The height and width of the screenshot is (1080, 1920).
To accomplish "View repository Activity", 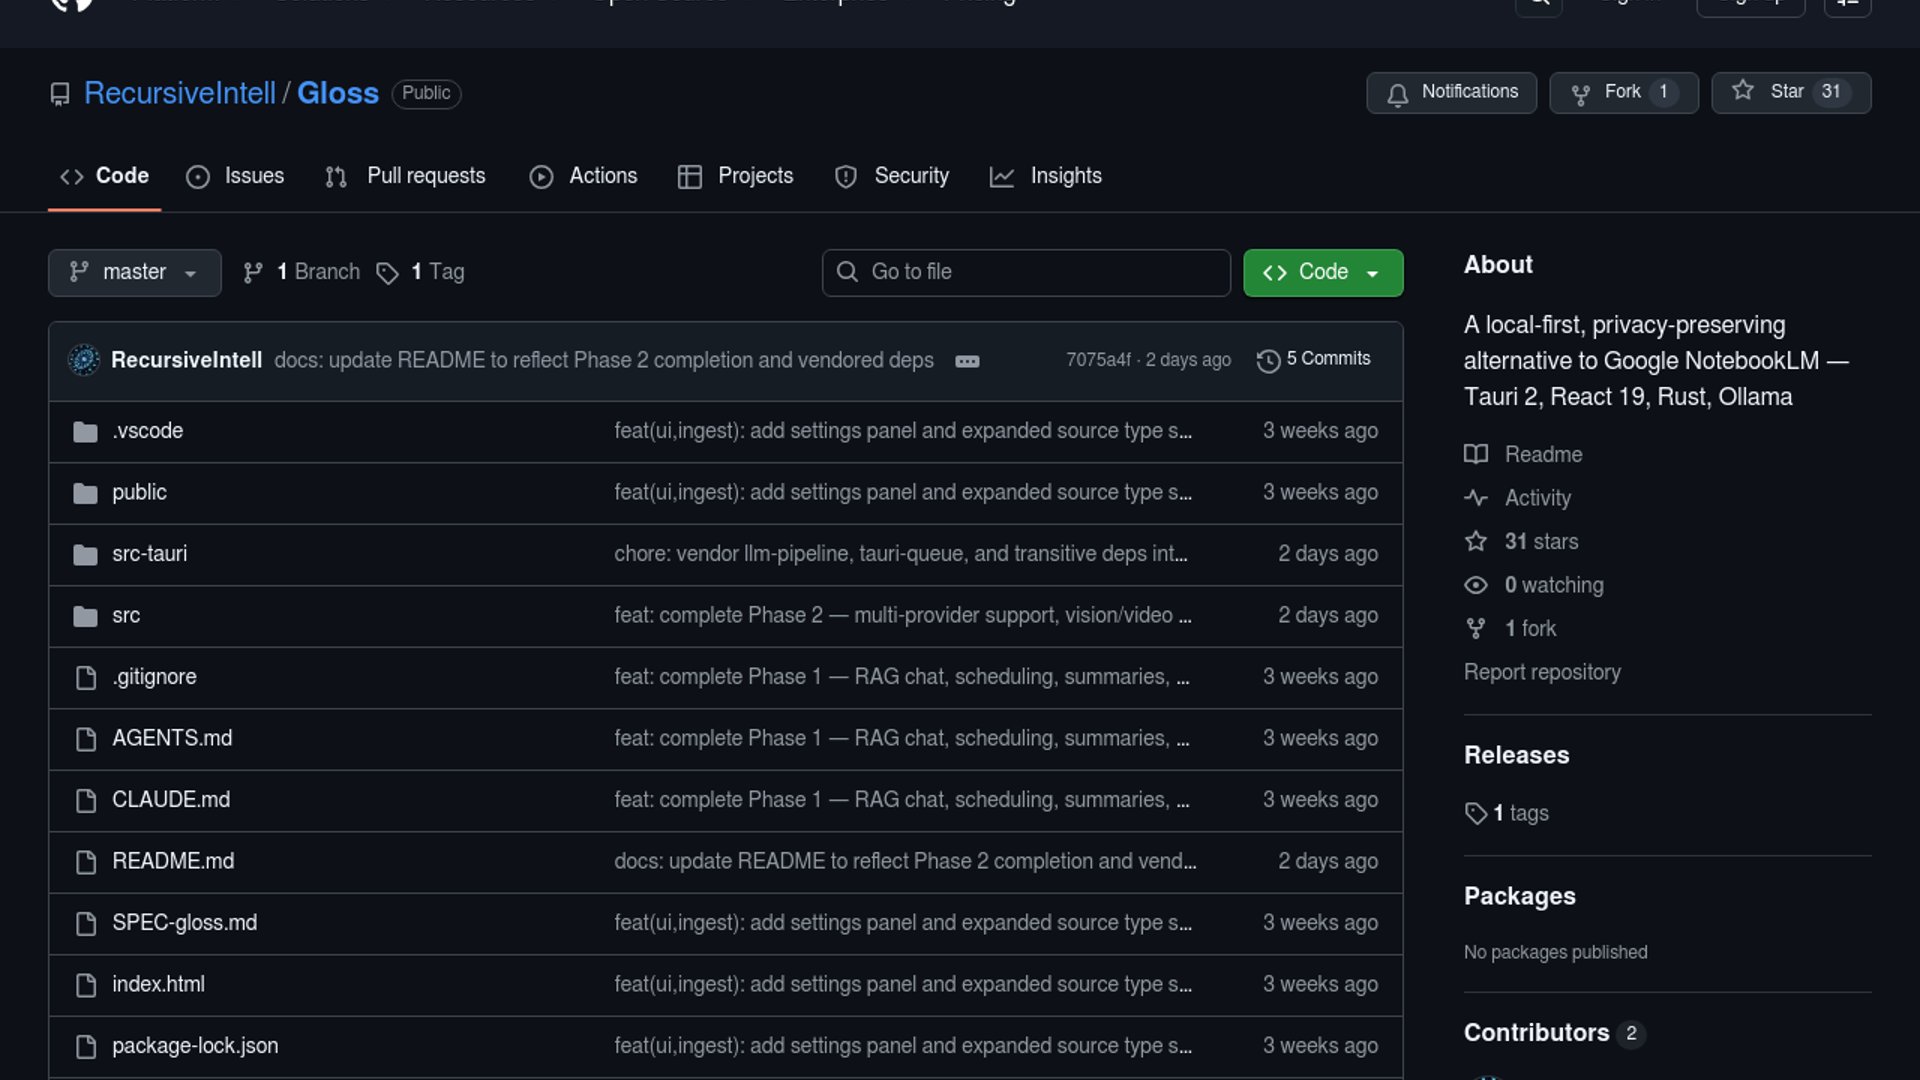I will (x=1537, y=498).
